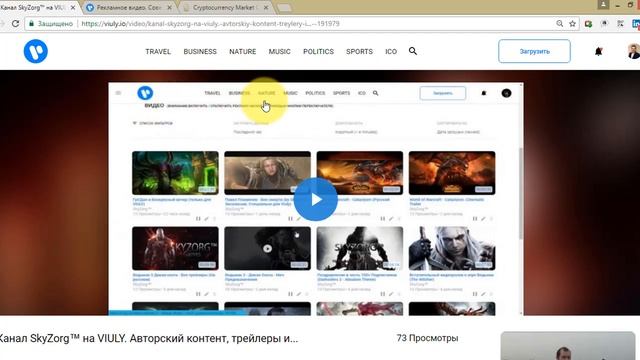Open the TRAVEL category

coord(158,51)
